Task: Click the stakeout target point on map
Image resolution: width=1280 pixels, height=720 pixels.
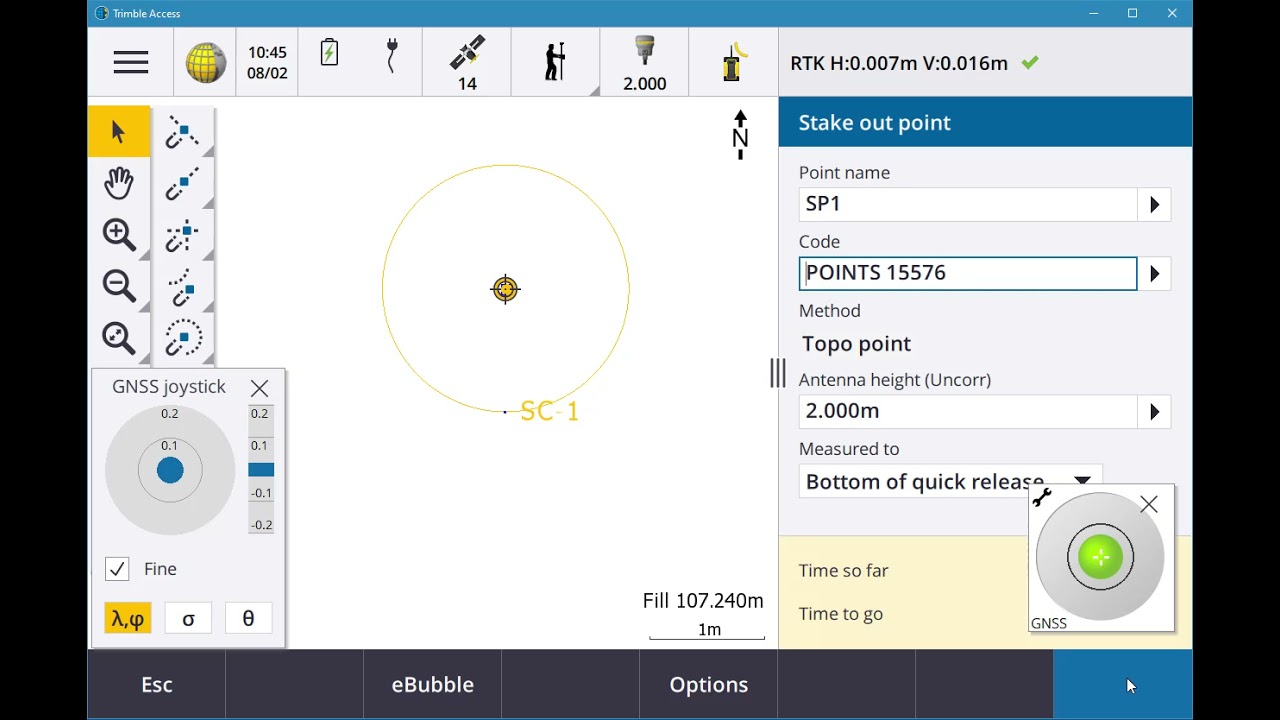Action: 505,289
